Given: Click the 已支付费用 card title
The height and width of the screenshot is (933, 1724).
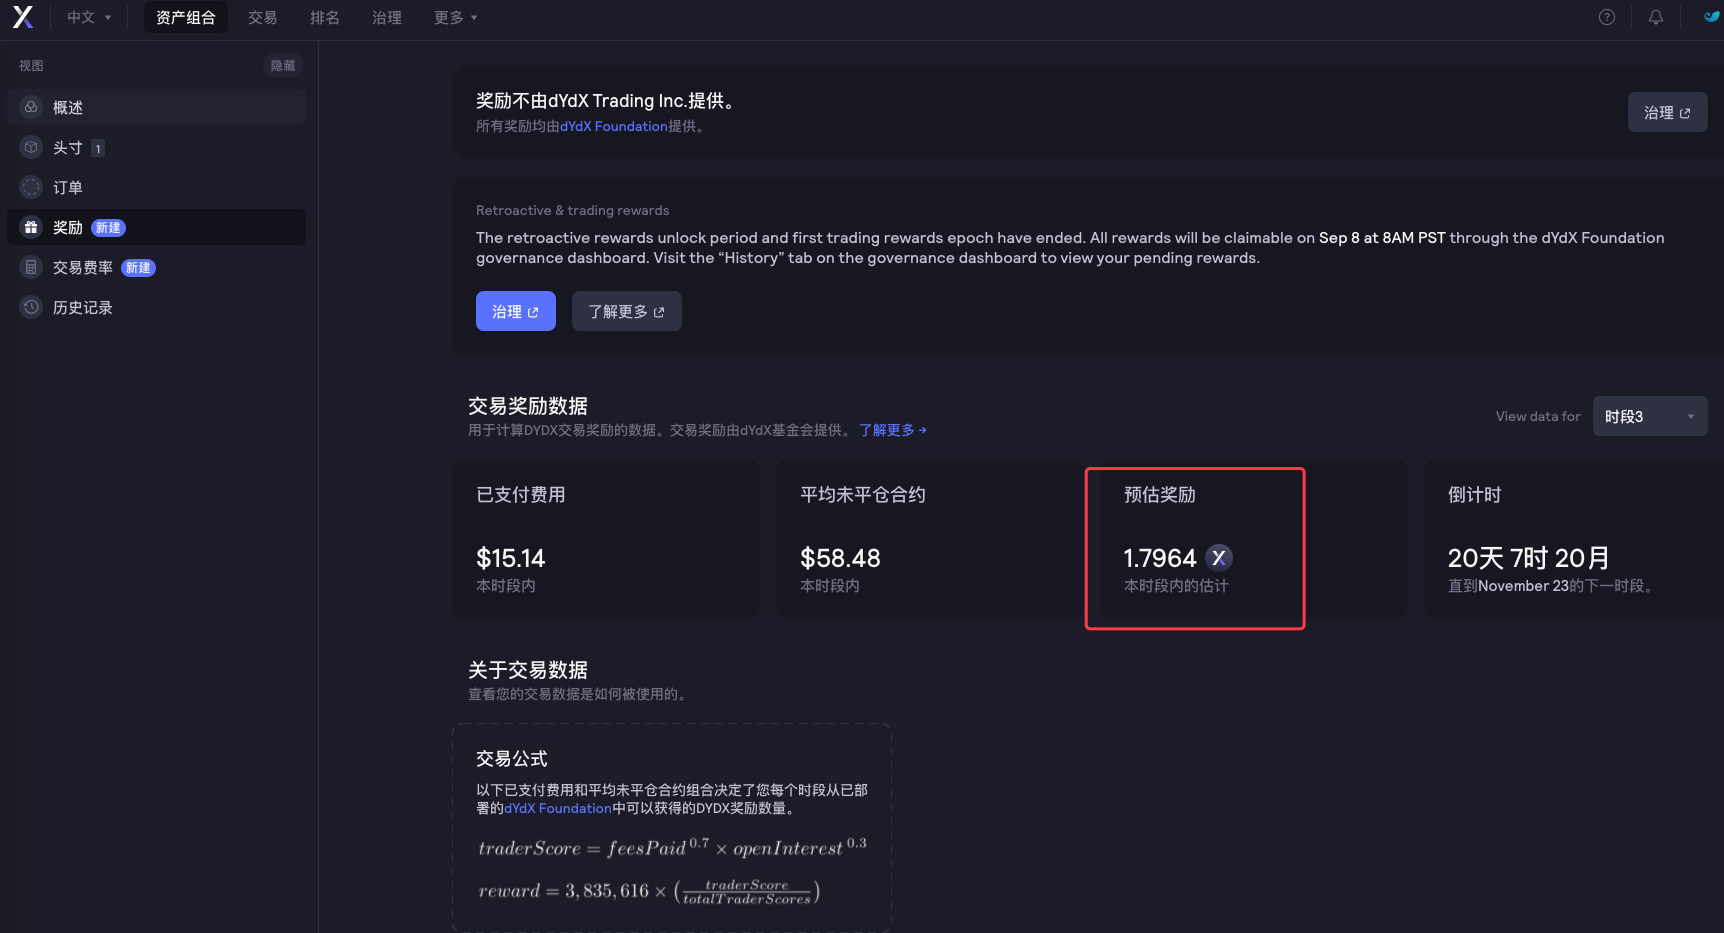Looking at the screenshot, I should (x=521, y=495).
